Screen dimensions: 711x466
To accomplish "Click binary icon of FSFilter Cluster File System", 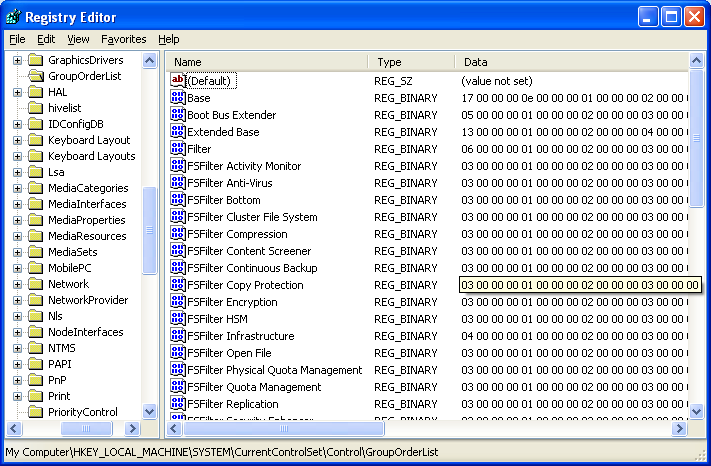I will click(x=177, y=216).
